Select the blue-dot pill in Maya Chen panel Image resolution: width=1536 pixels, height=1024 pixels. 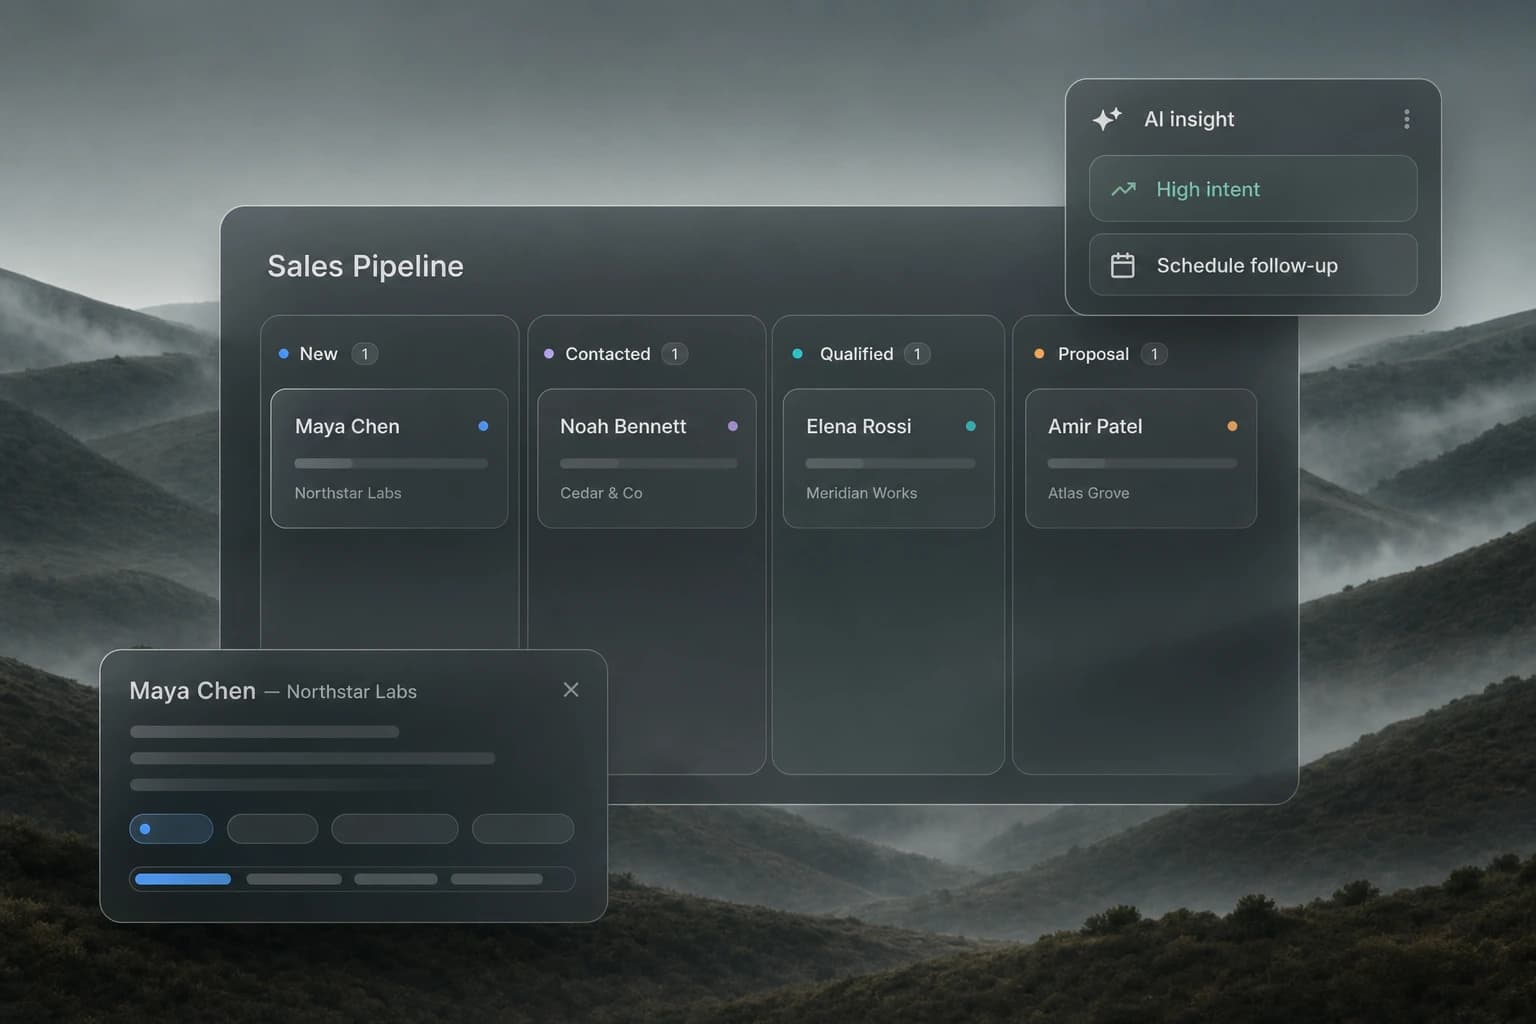(x=171, y=829)
